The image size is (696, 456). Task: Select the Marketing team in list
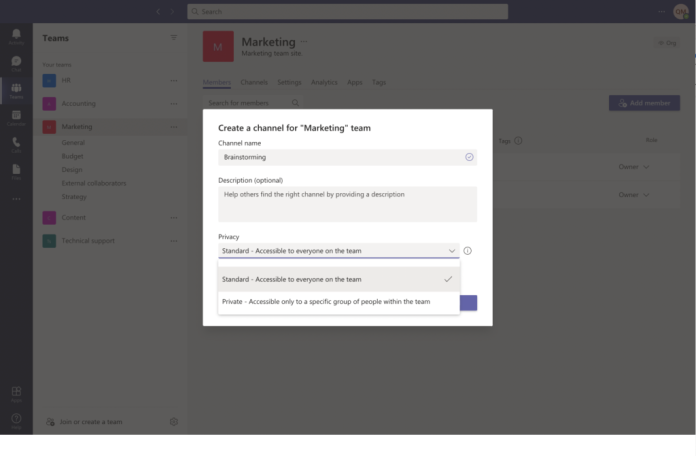point(110,127)
